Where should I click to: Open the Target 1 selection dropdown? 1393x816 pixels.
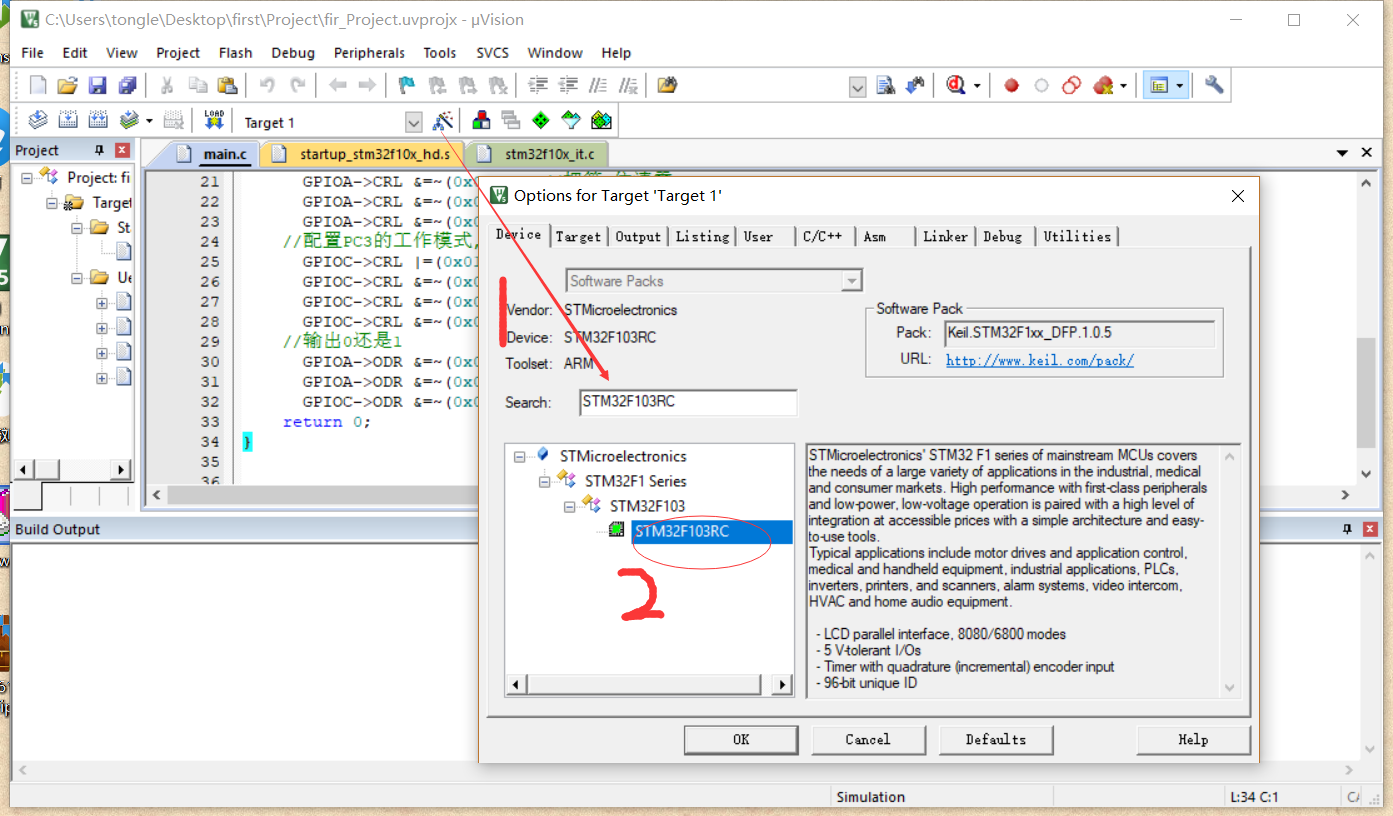click(x=413, y=122)
